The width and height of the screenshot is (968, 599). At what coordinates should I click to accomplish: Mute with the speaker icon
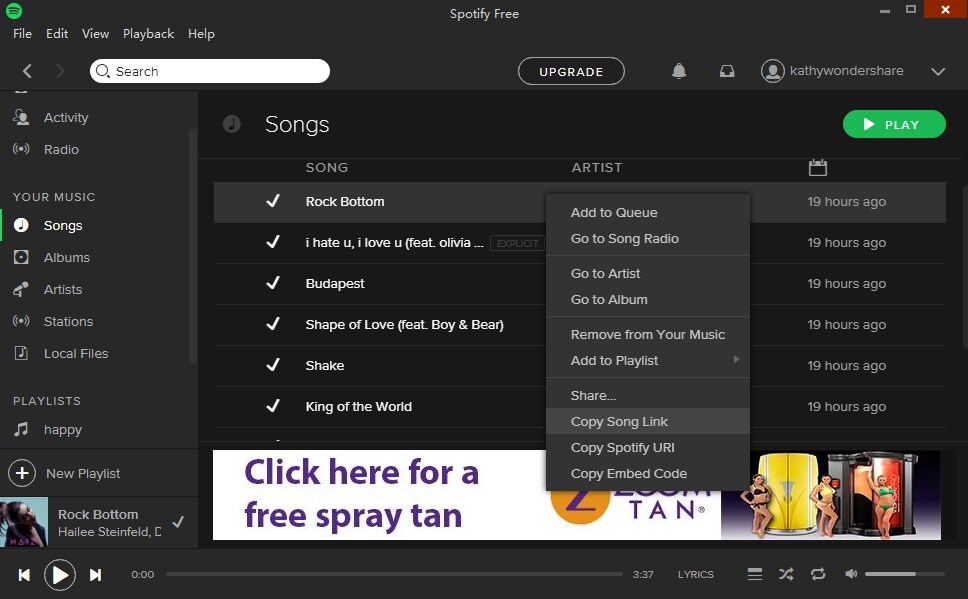tap(851, 574)
